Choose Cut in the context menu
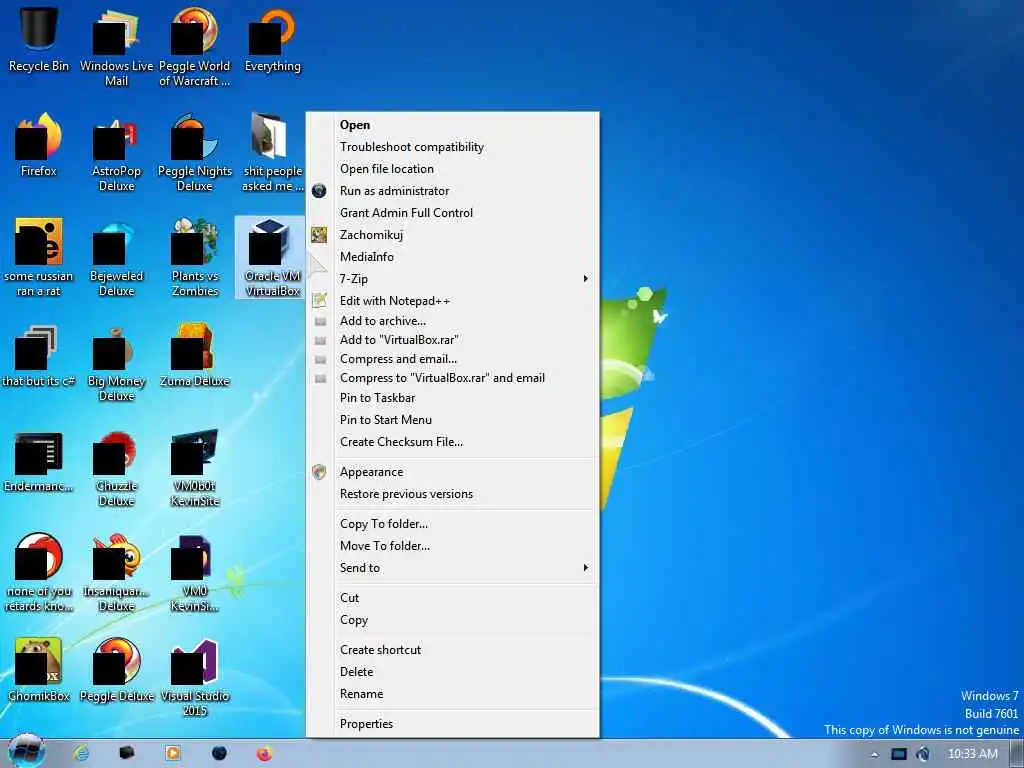Image resolution: width=1024 pixels, height=768 pixels. coord(453,598)
